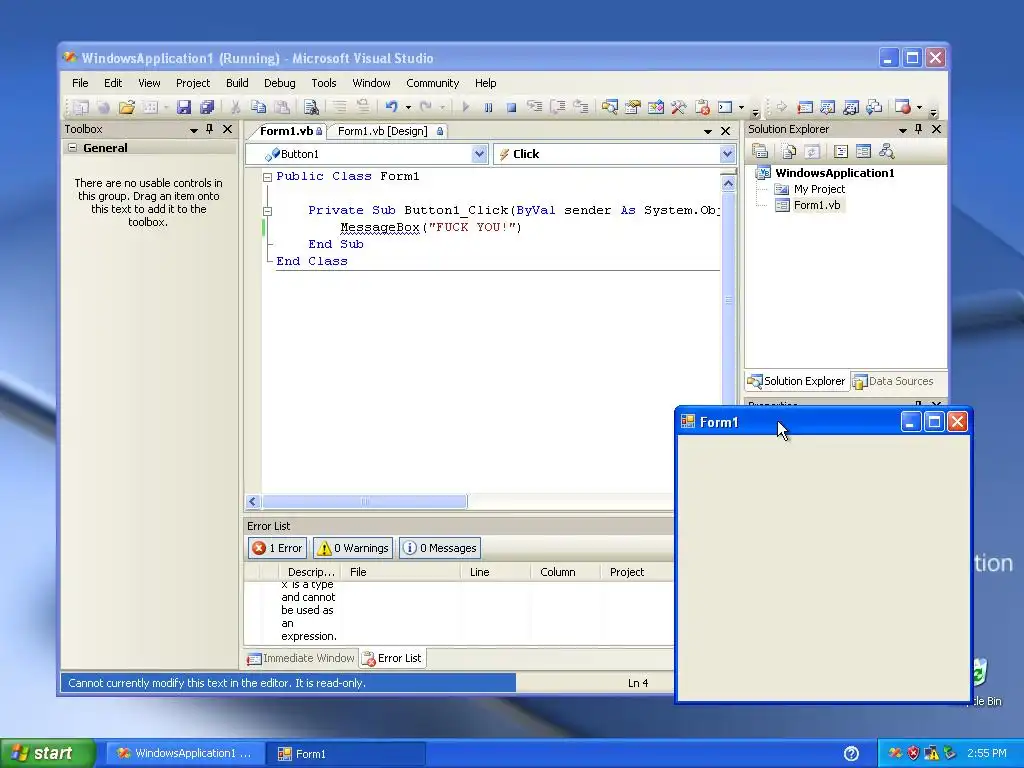Open the active files dropdown beside document tabs
The image size is (1024, 768).
pos(707,132)
